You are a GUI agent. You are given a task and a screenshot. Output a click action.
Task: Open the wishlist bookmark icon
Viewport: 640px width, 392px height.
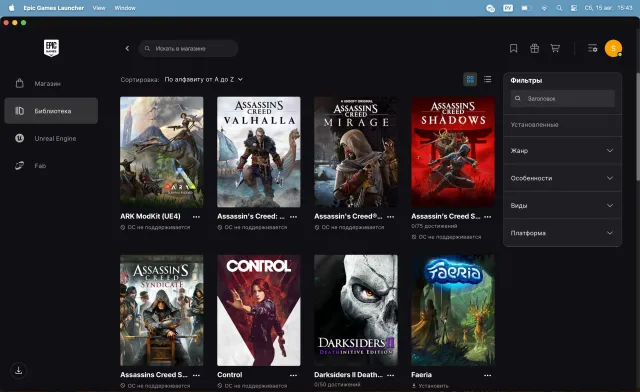click(x=513, y=48)
